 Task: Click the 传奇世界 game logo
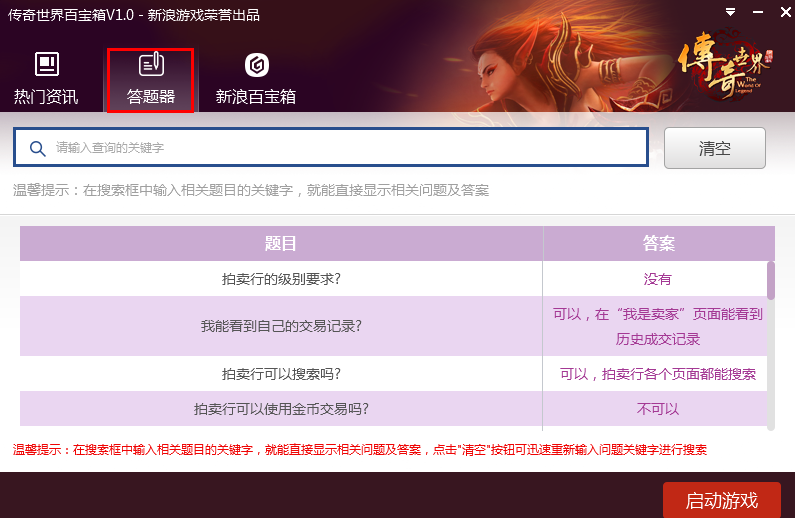[x=725, y=64]
